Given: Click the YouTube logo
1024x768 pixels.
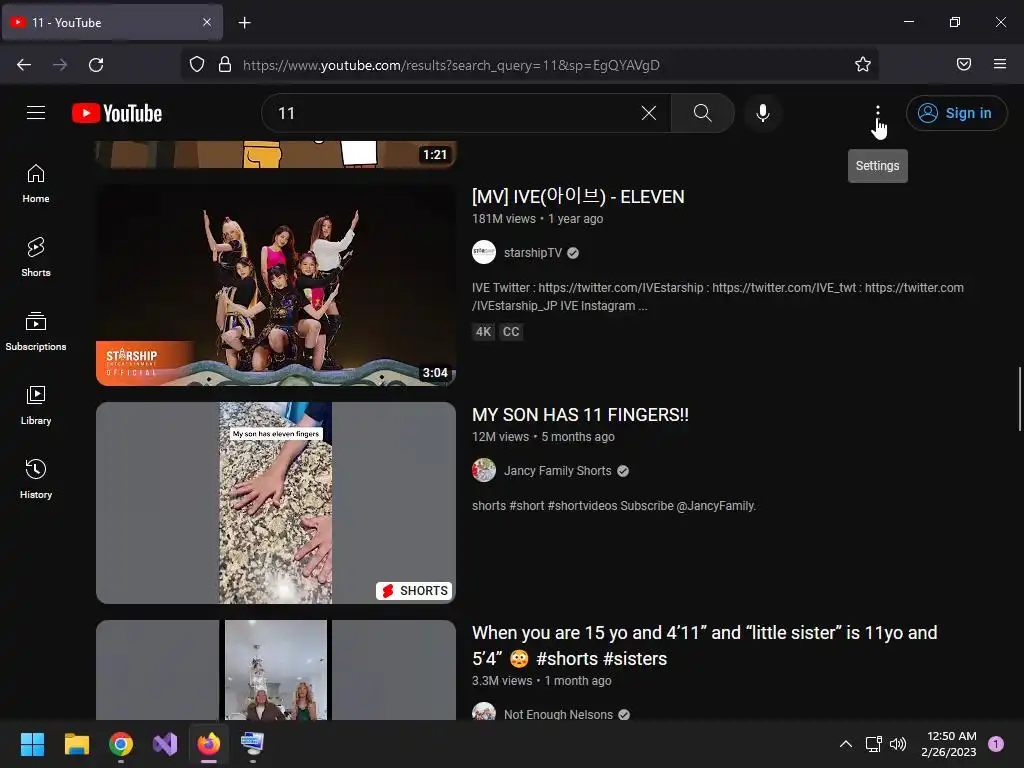Looking at the screenshot, I should tap(117, 113).
